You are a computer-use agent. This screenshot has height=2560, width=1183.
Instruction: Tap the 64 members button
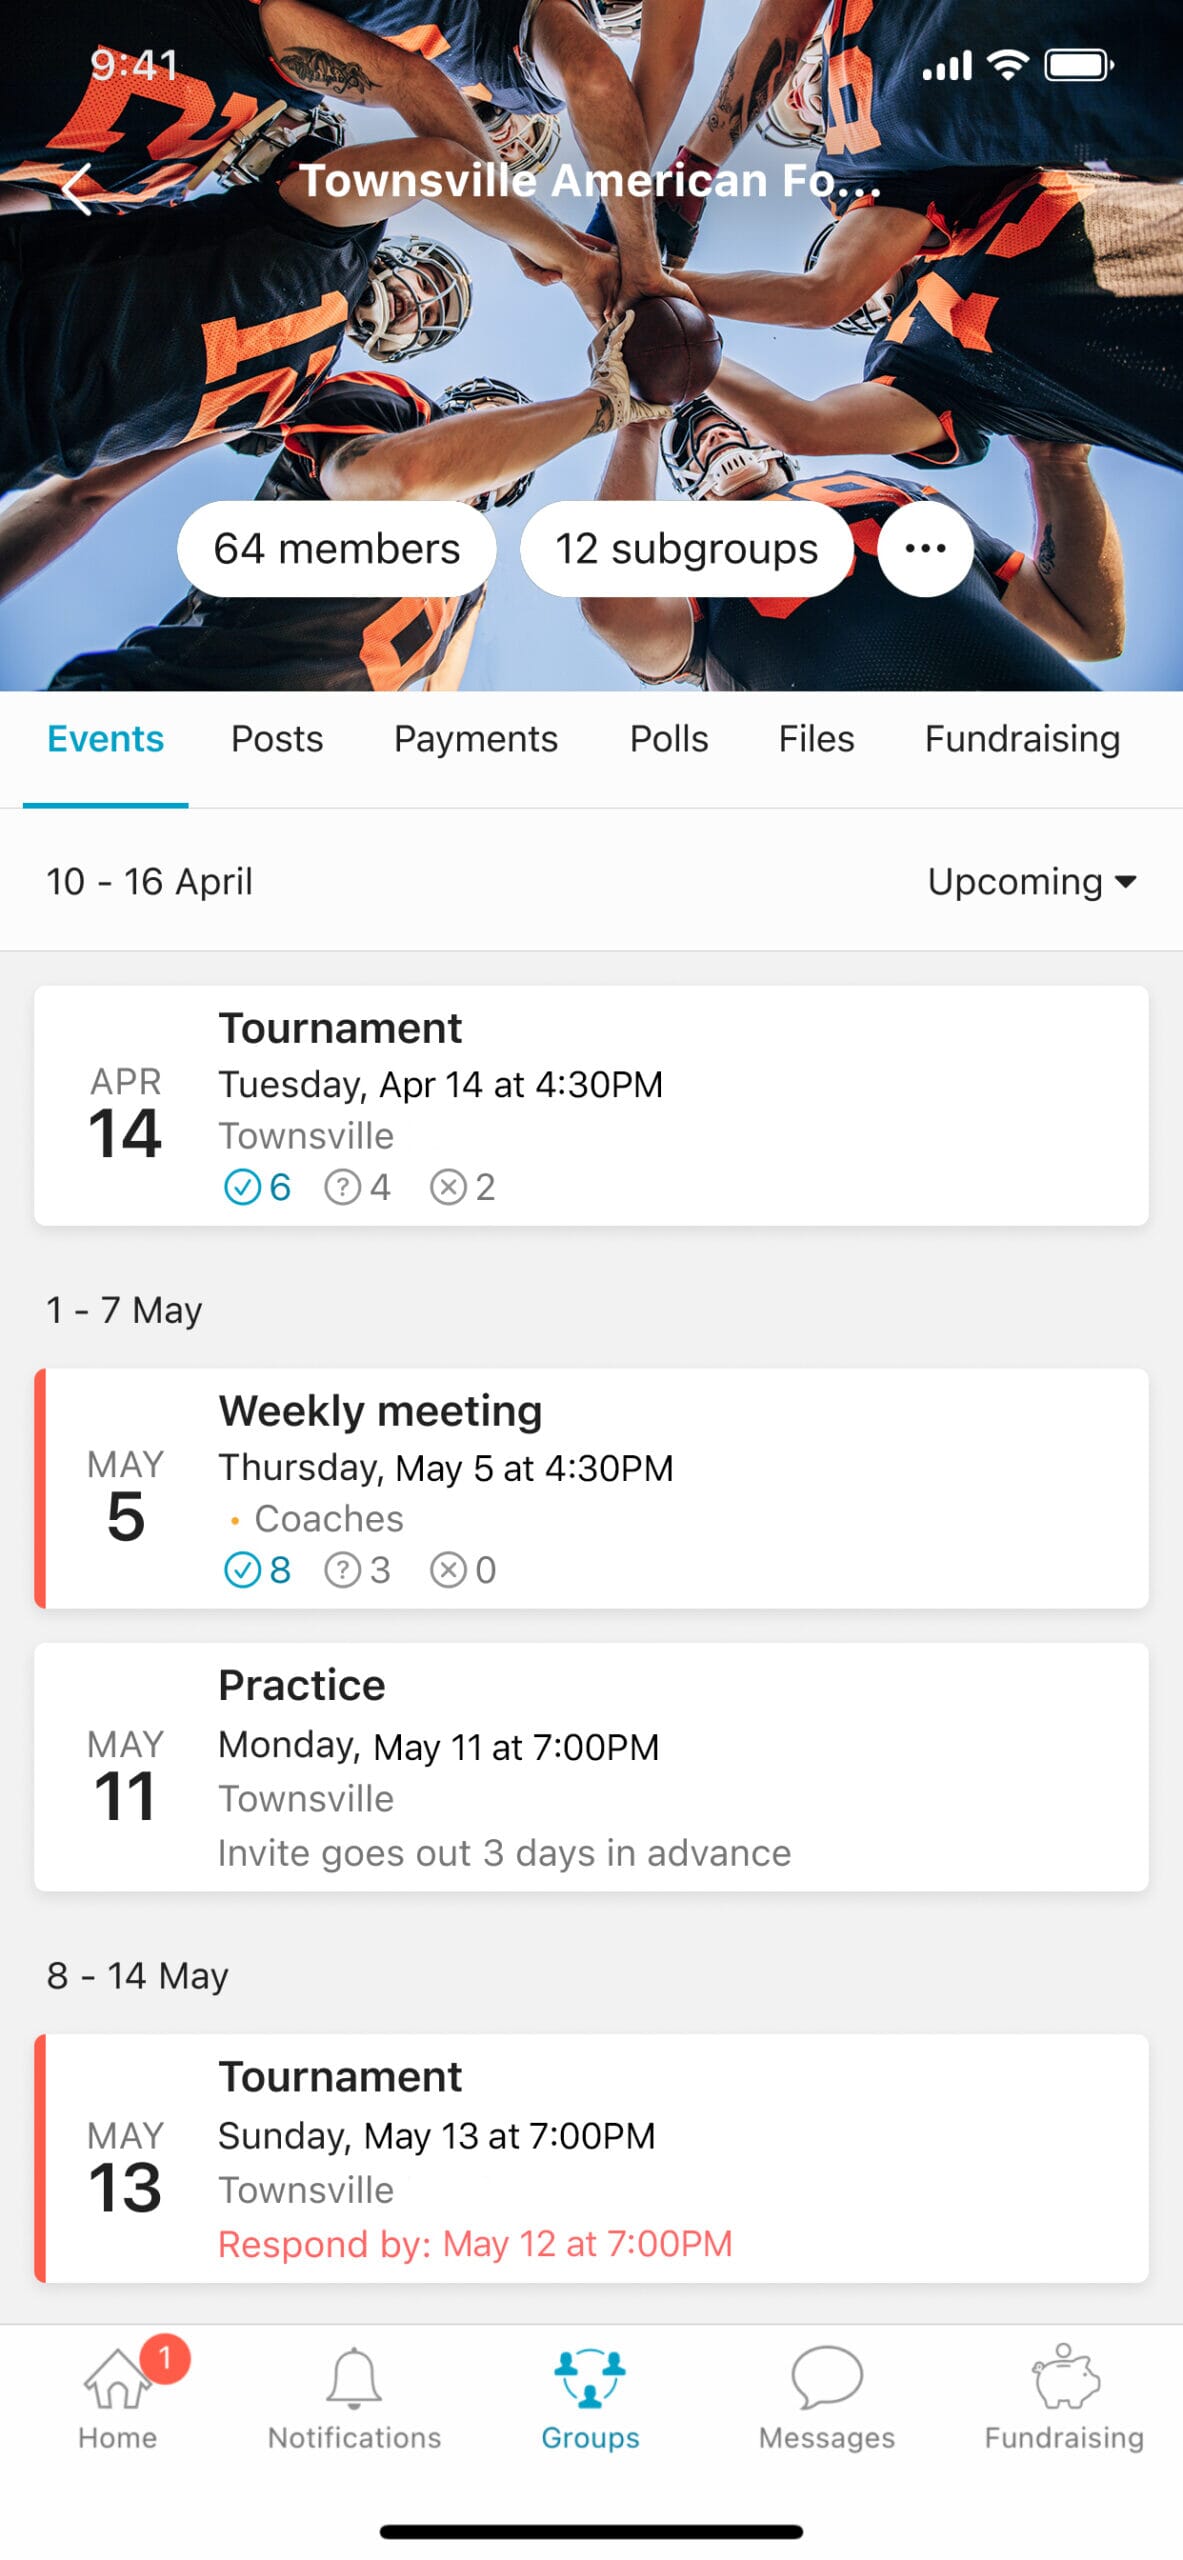(x=337, y=549)
